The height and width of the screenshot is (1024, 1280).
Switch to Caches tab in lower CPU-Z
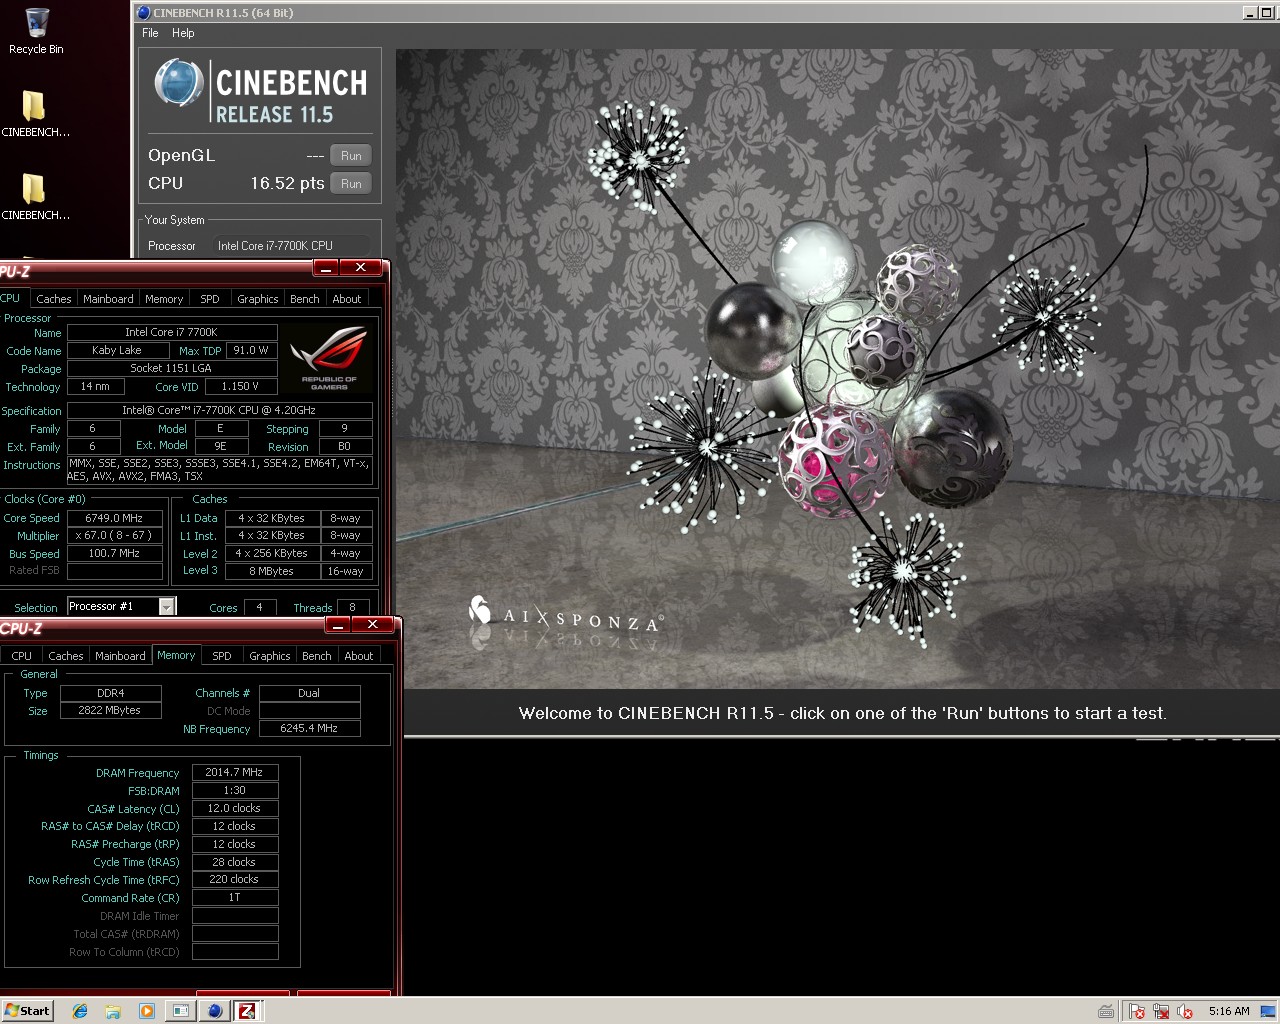coord(65,656)
